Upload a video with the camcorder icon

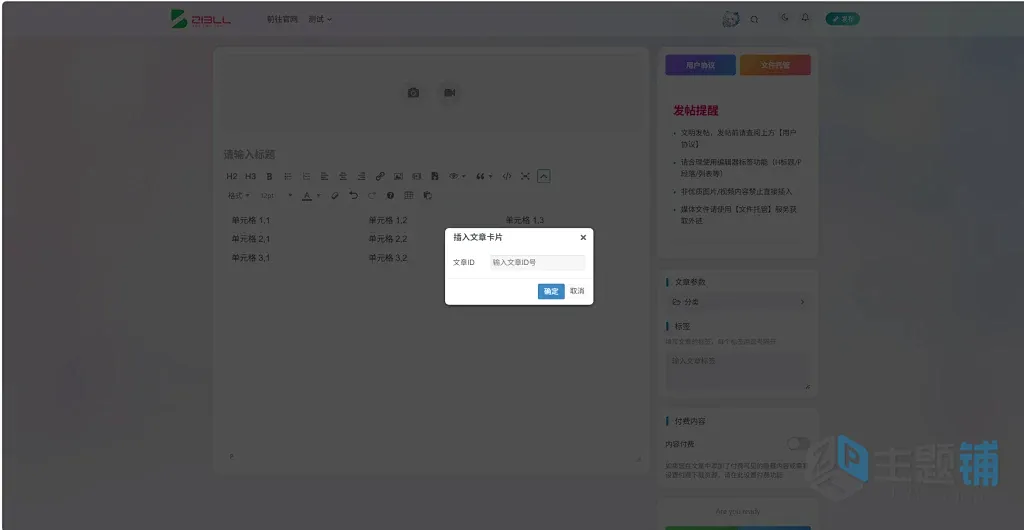pyautogui.click(x=449, y=93)
